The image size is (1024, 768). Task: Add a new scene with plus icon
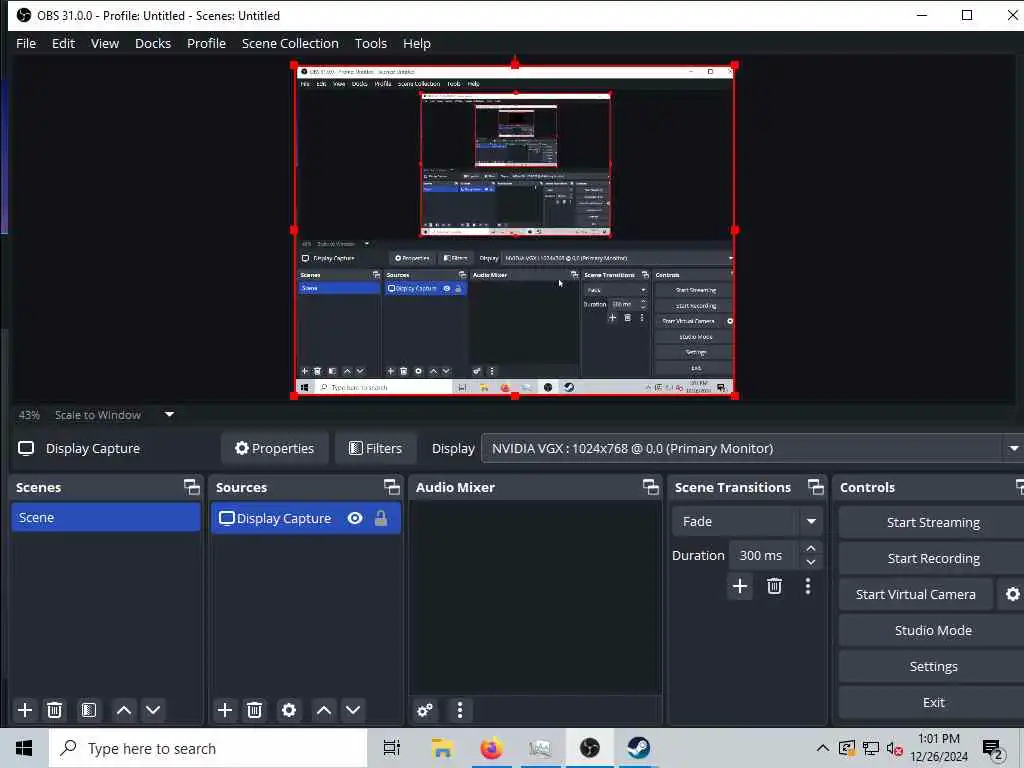click(25, 710)
